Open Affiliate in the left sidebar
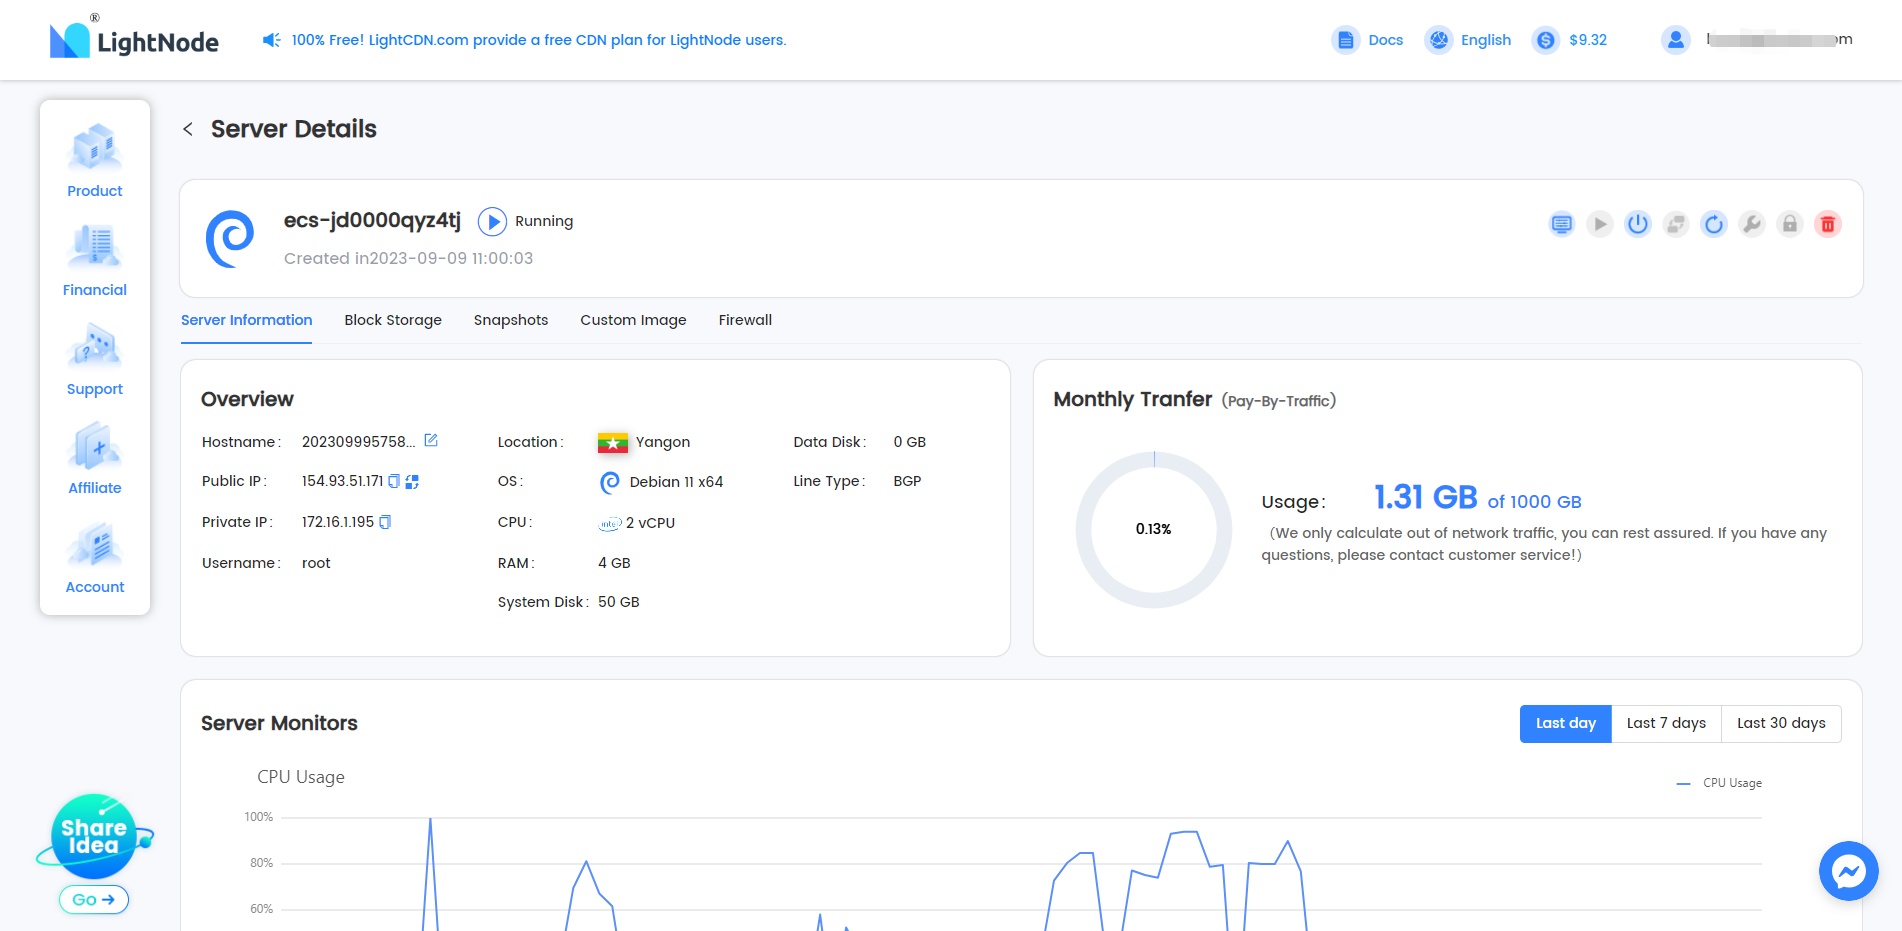The width and height of the screenshot is (1902, 931). 95,458
